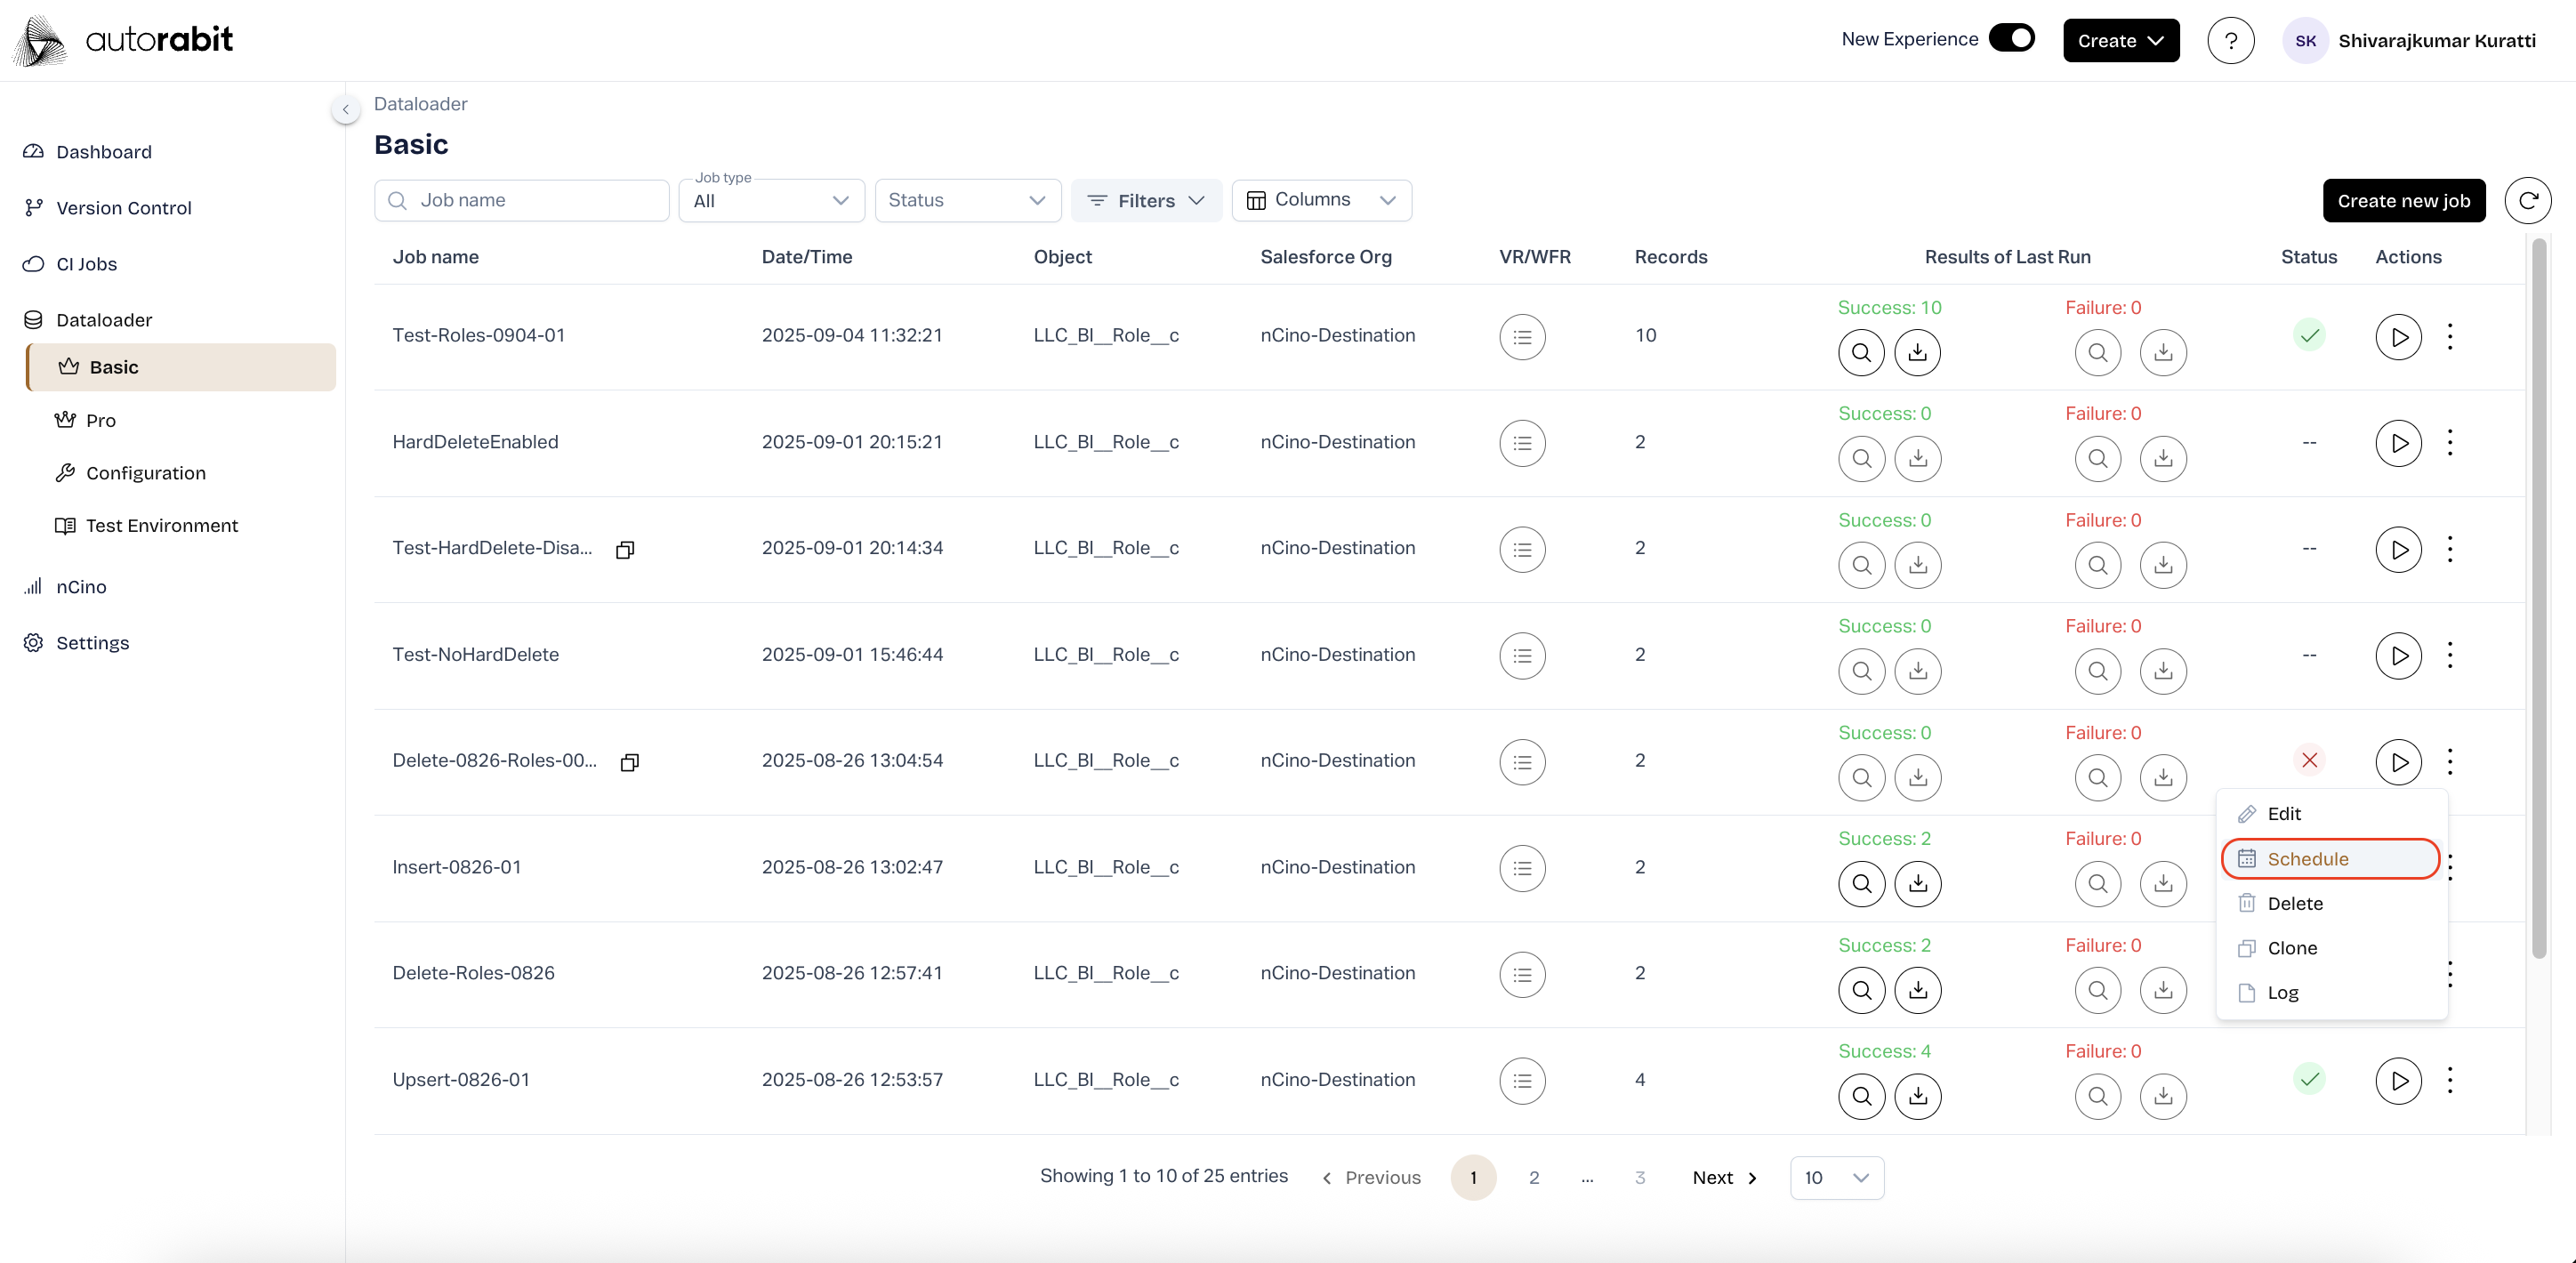Viewport: 2576px width, 1263px height.
Task: Open the Columns selector dropdown
Action: (1321, 200)
